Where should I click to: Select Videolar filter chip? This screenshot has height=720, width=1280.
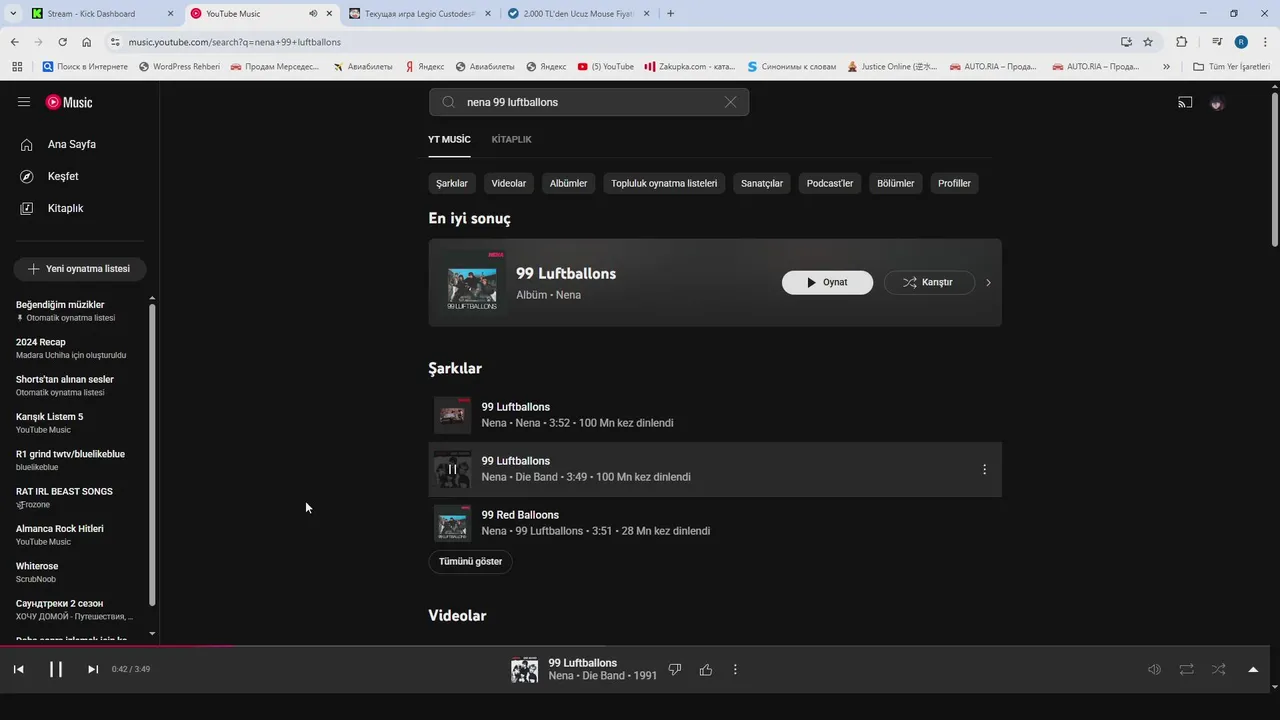(x=509, y=184)
